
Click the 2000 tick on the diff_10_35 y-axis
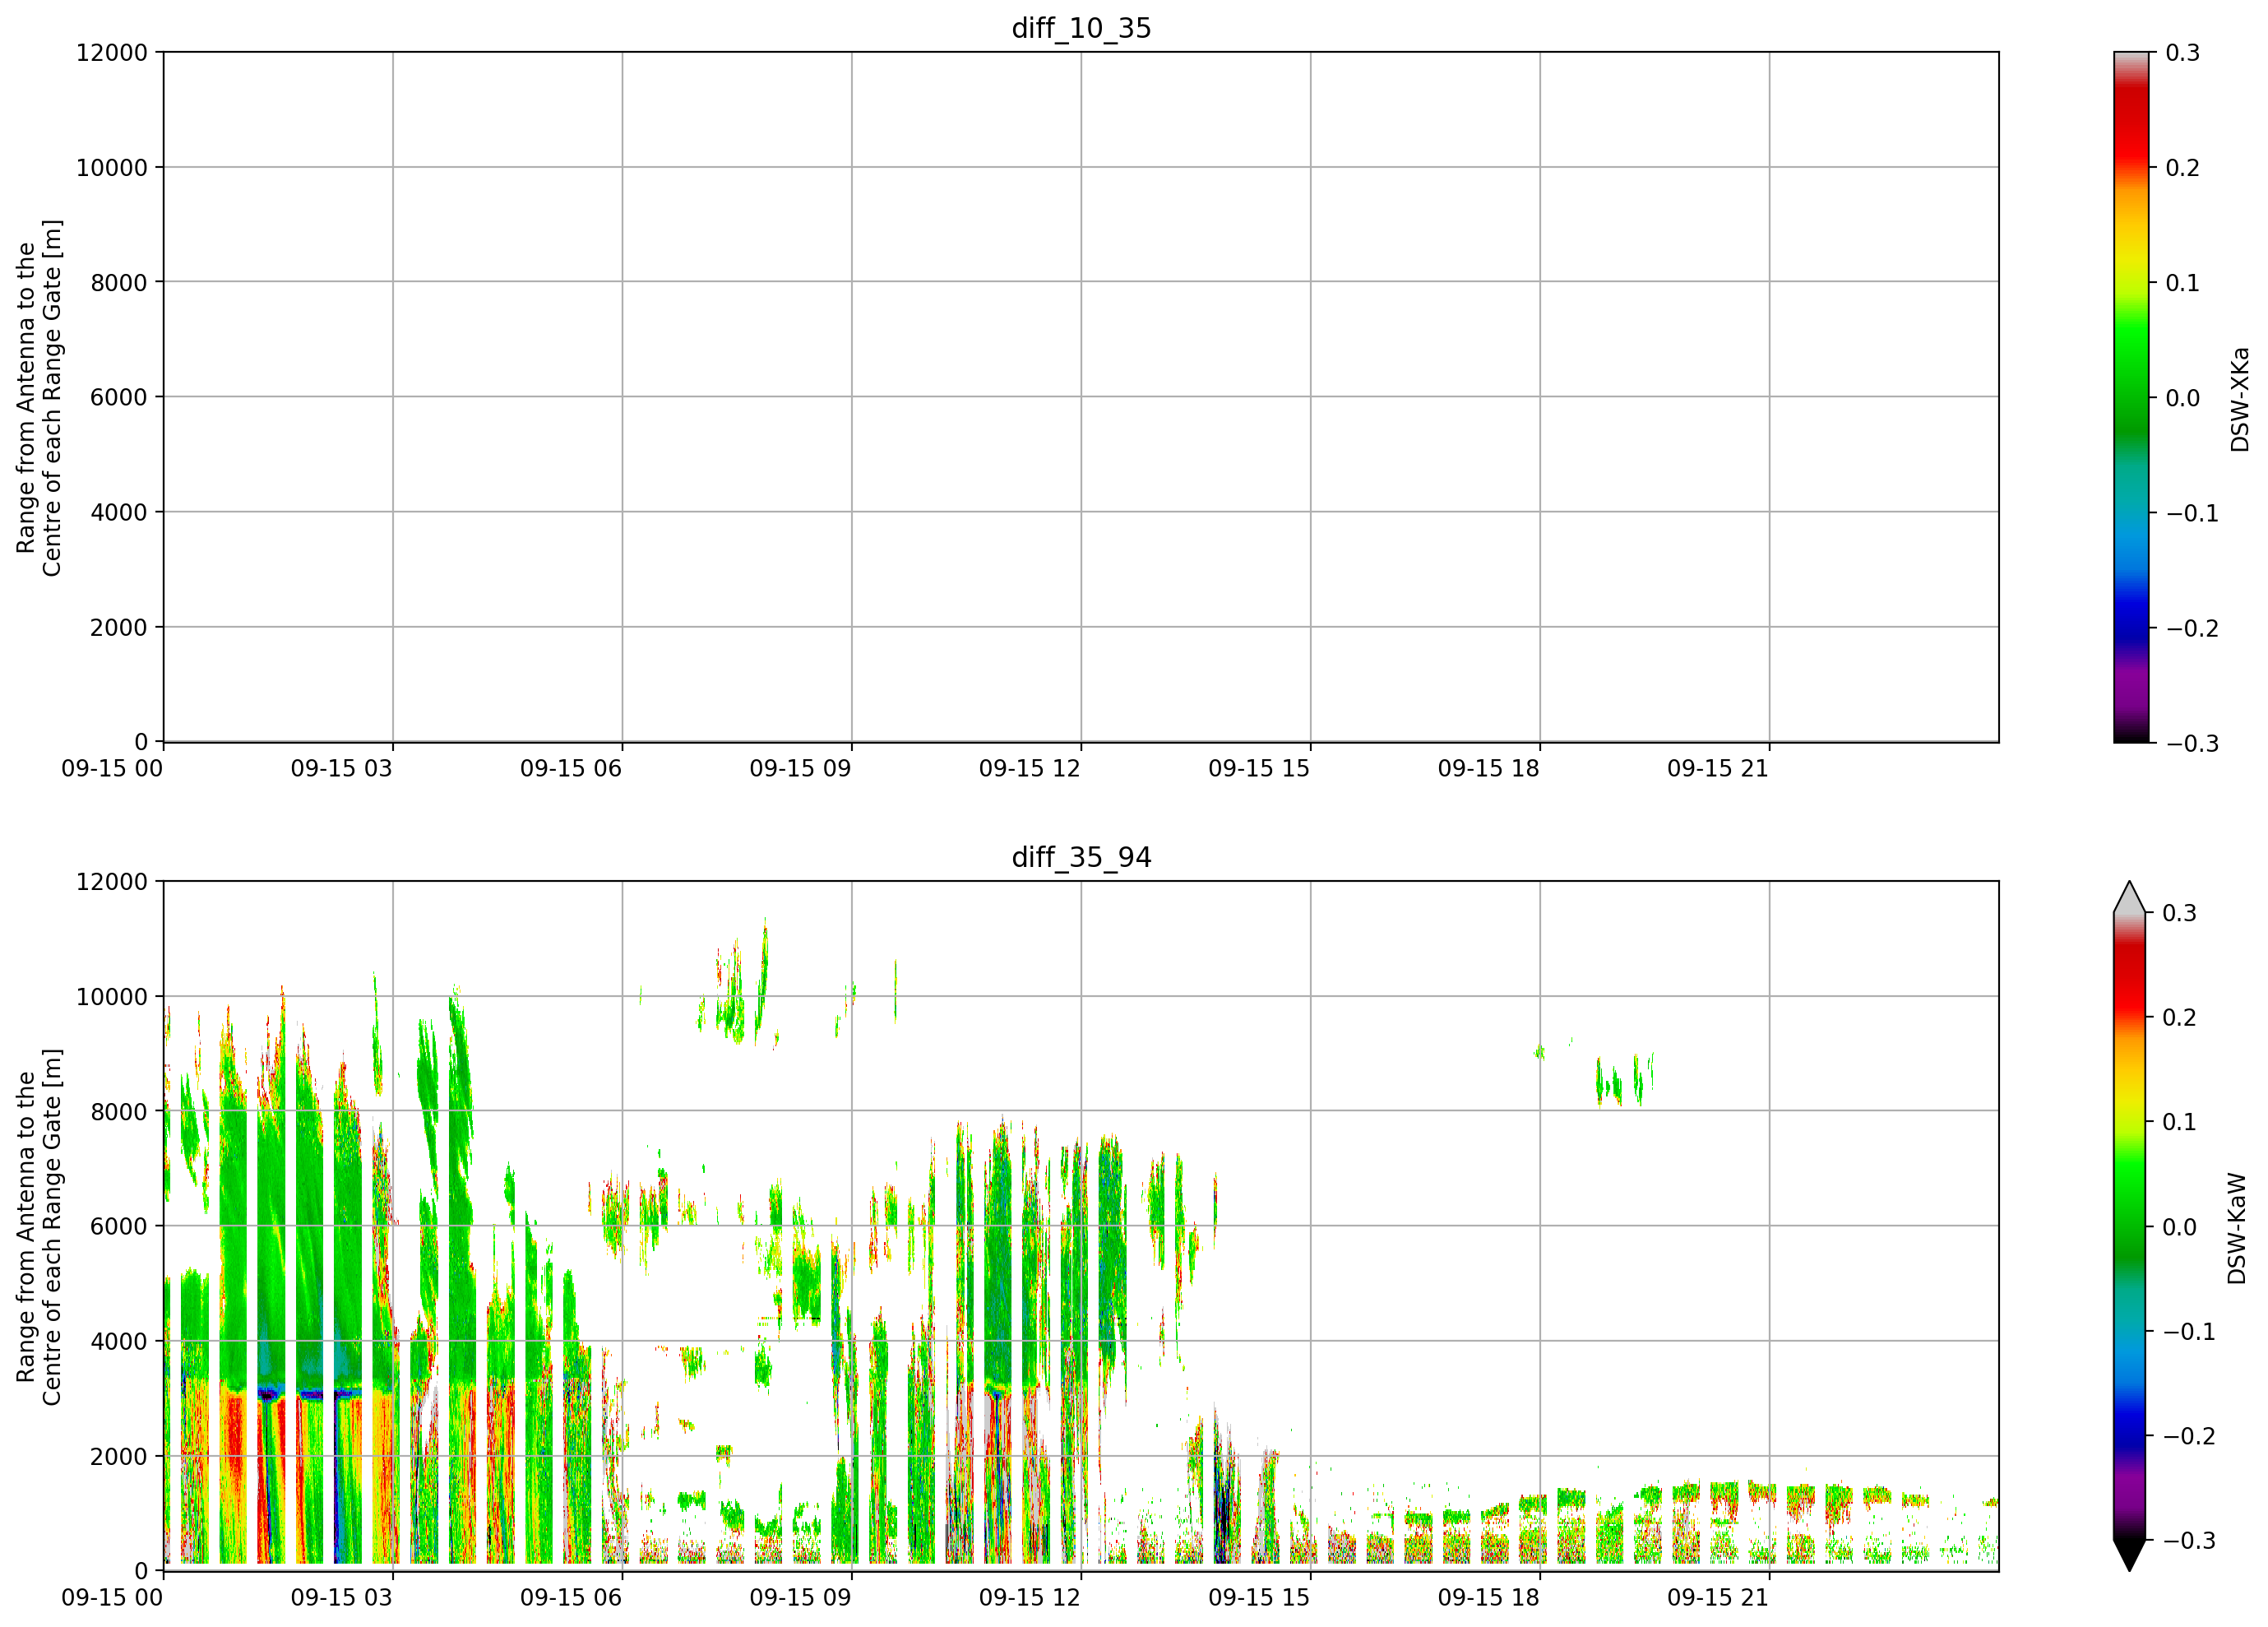[x=119, y=627]
